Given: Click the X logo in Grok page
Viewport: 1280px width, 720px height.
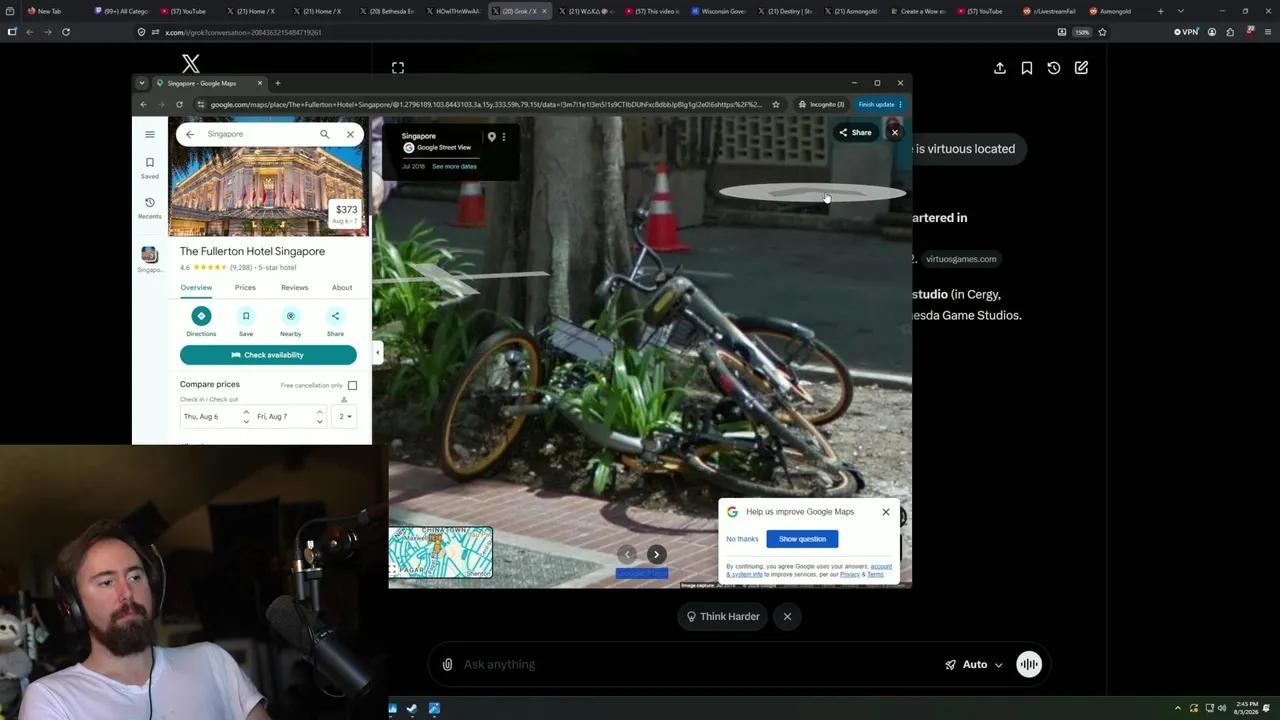Looking at the screenshot, I should tap(191, 66).
